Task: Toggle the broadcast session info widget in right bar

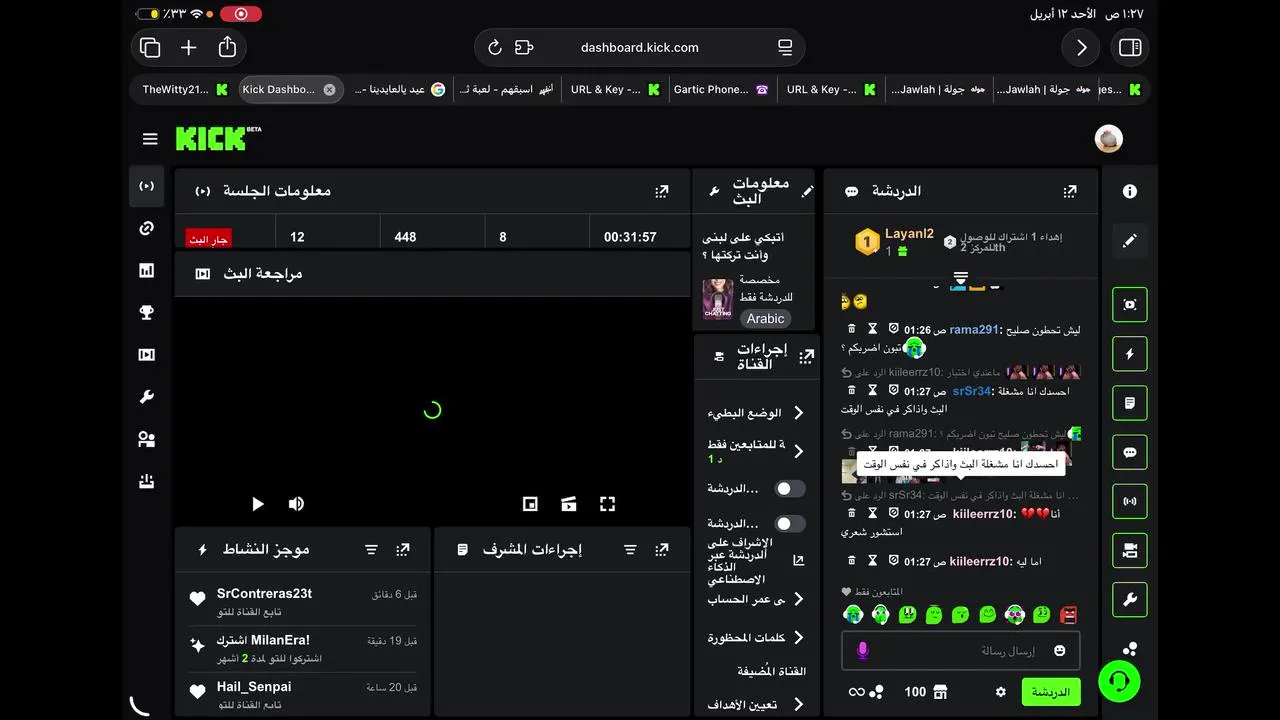Action: click(x=1130, y=501)
